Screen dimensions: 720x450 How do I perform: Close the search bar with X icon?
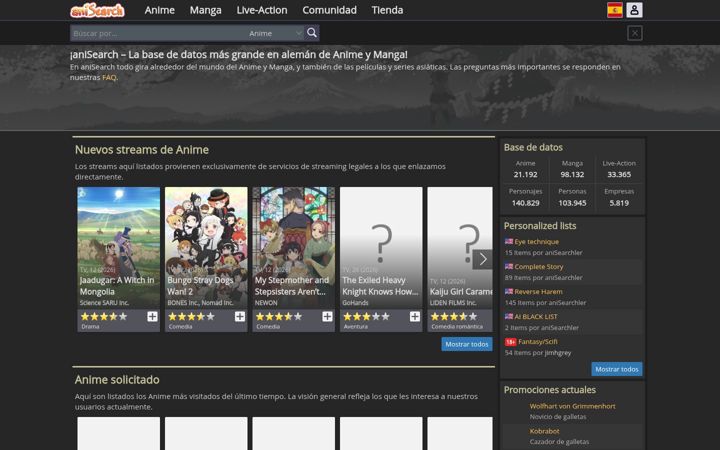coord(635,33)
